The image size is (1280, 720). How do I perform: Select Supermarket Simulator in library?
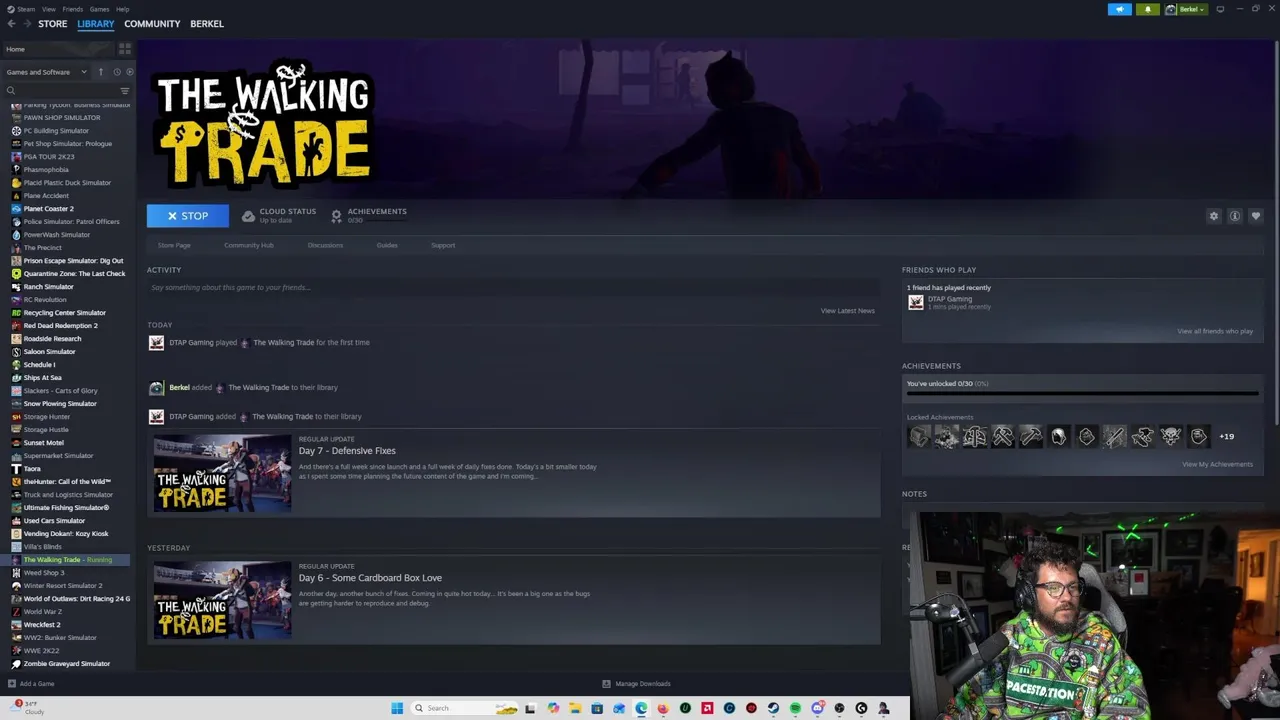(58, 456)
